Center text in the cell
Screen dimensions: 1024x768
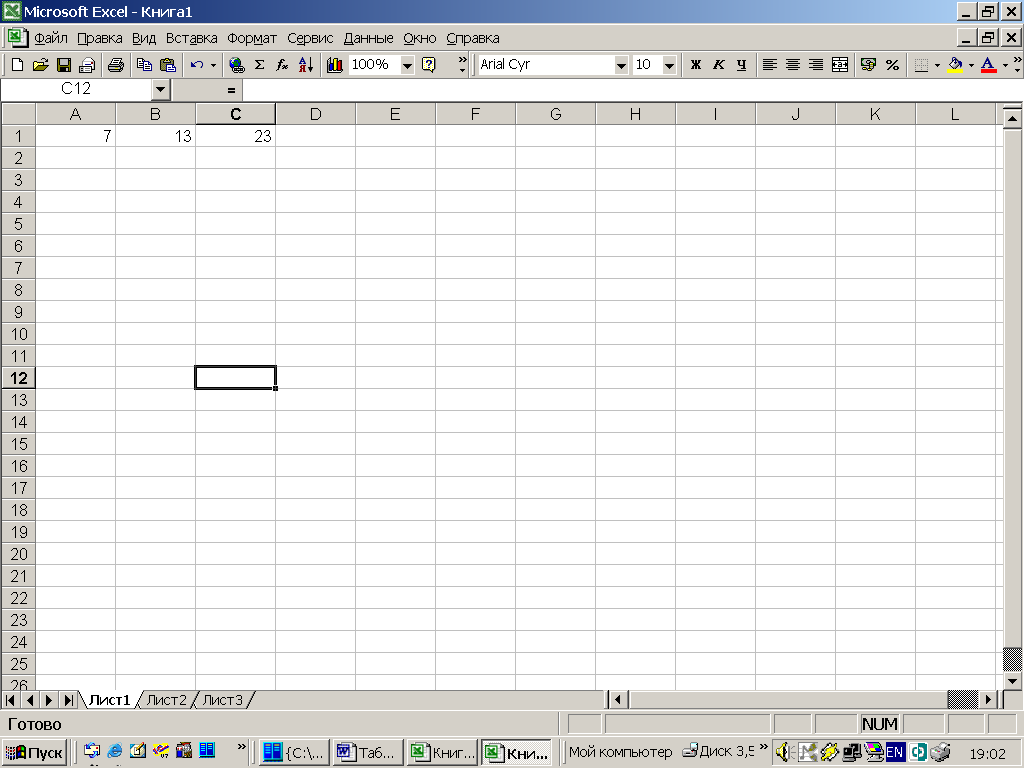tap(793, 65)
